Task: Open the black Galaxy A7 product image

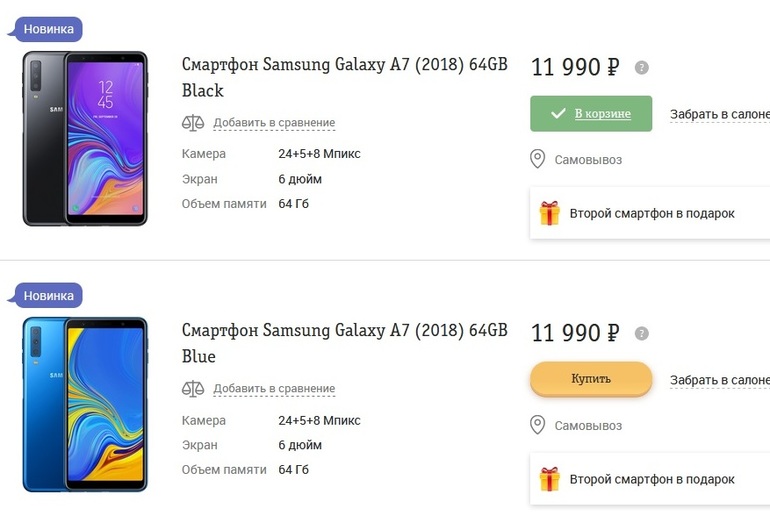Action: click(x=85, y=138)
